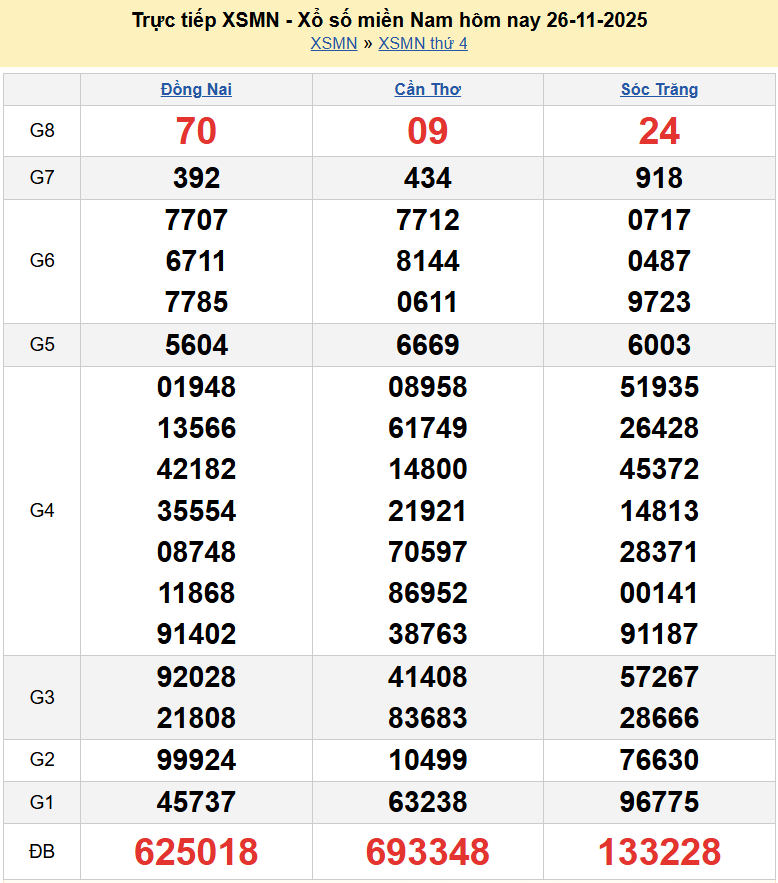Image resolution: width=778 pixels, height=883 pixels.
Task: Click the G7 row label
Action: point(42,178)
